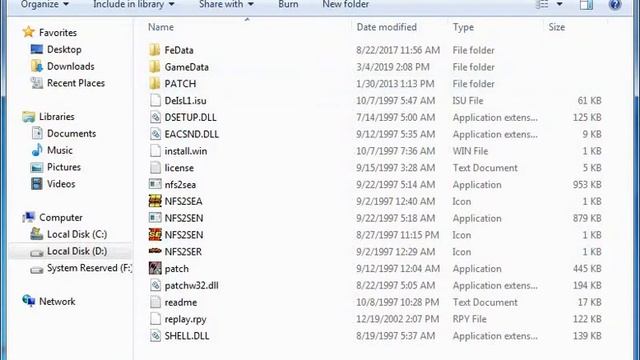Open the FeData folder icon
640x360 pixels.
tap(155, 50)
